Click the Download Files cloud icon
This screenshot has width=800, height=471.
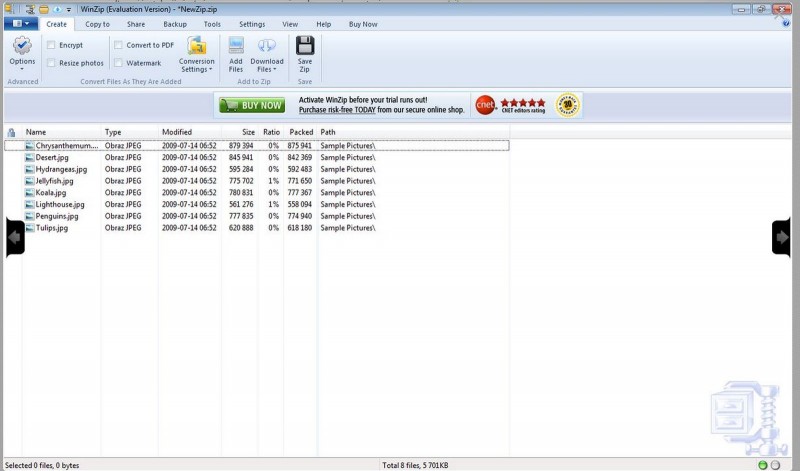click(x=267, y=45)
